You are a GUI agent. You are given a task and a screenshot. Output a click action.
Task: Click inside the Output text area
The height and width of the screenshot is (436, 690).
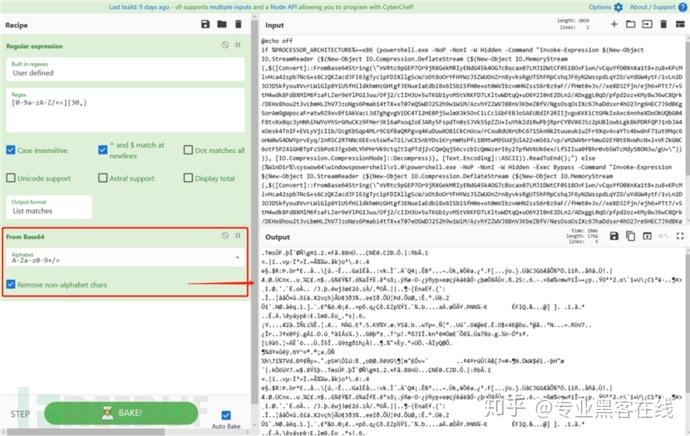[x=472, y=342]
